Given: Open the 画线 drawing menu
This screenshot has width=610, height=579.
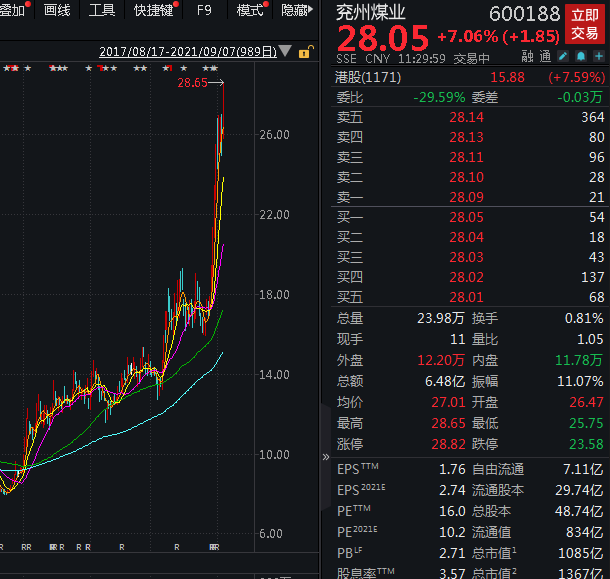Looking at the screenshot, I should (57, 10).
